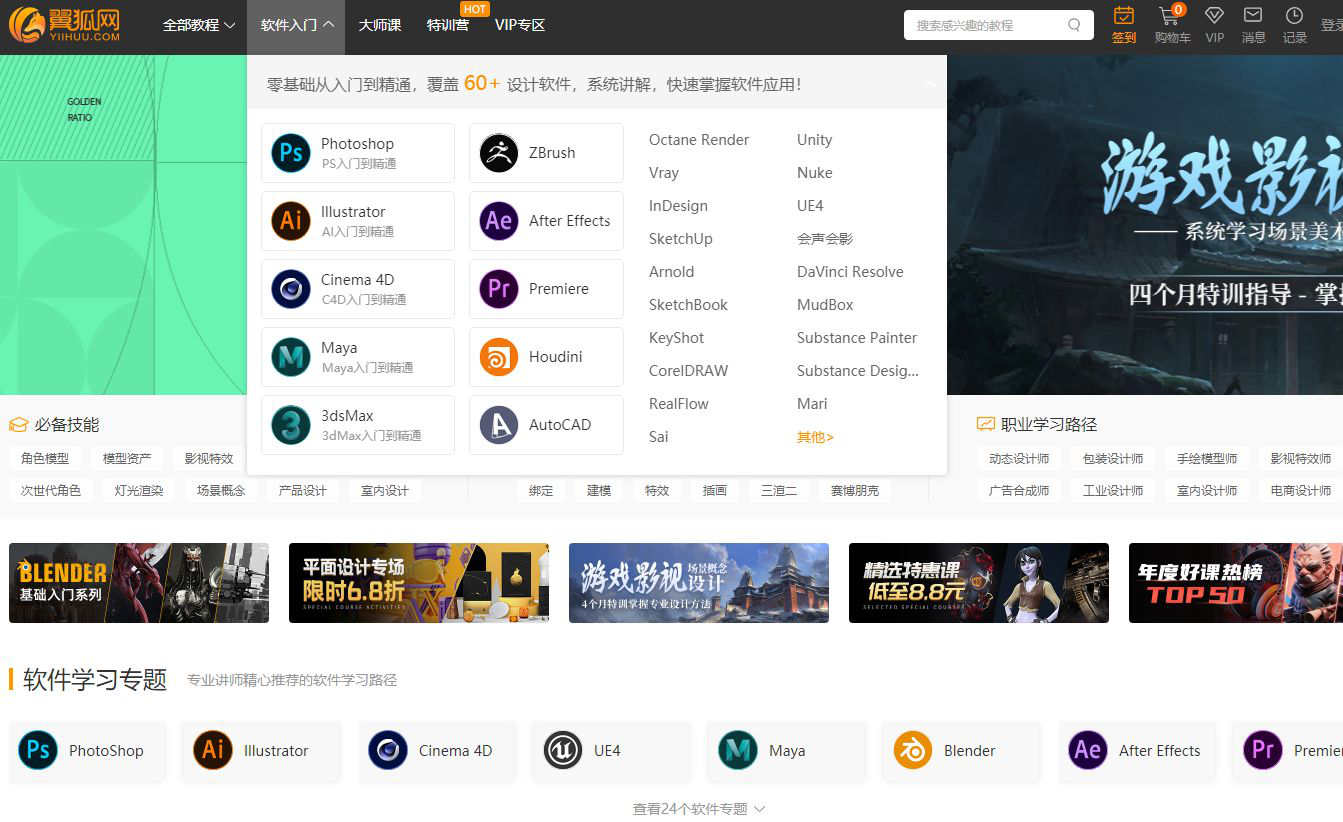Open the 游戏影视场景概念设计 small banner
This screenshot has width=1343, height=822.
click(699, 583)
